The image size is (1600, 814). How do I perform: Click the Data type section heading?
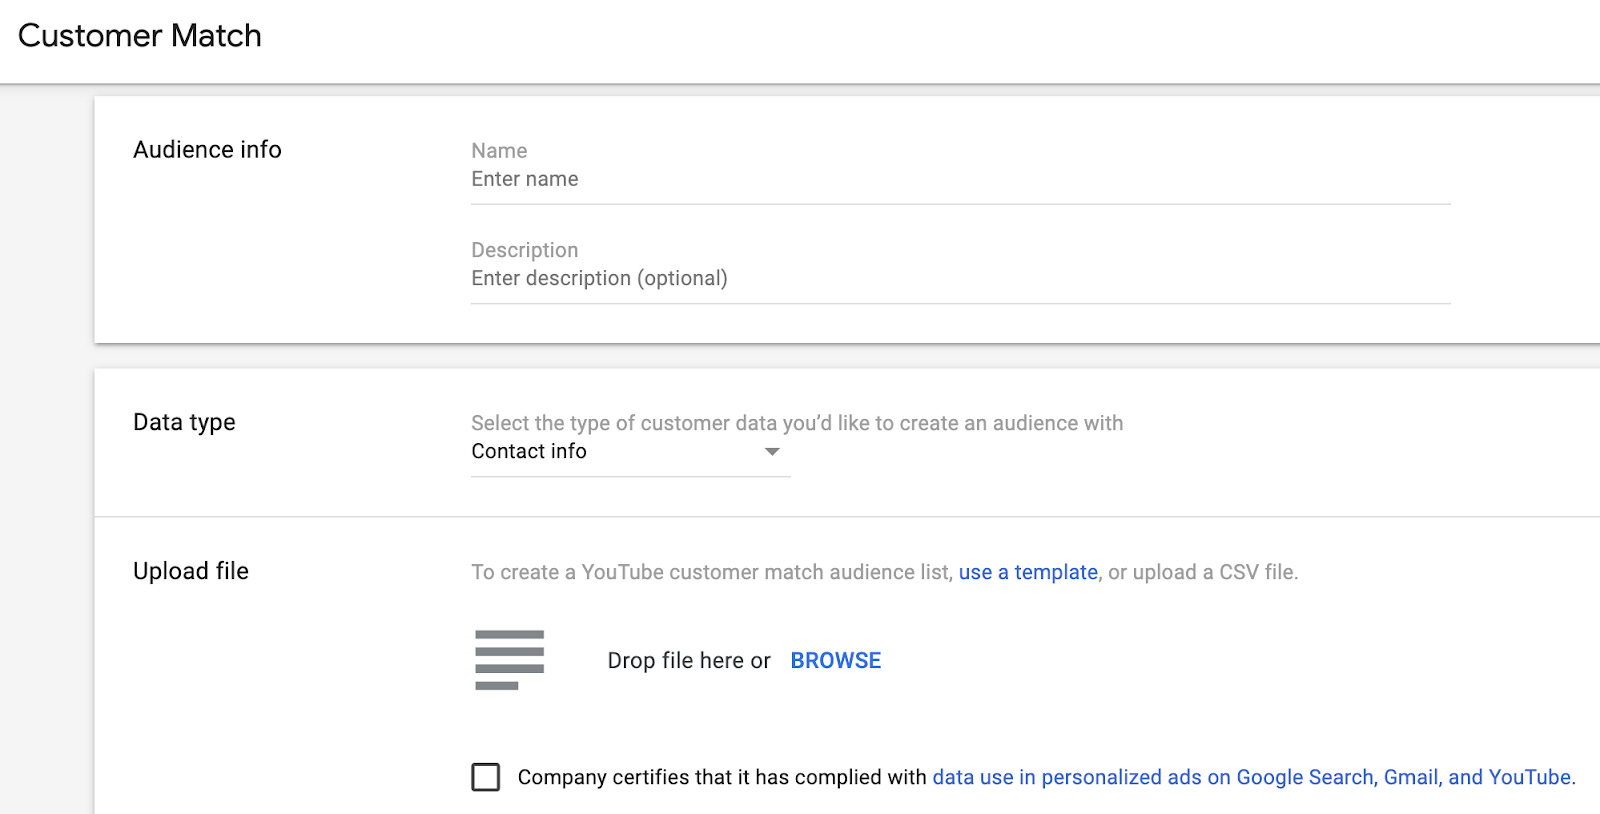(184, 422)
